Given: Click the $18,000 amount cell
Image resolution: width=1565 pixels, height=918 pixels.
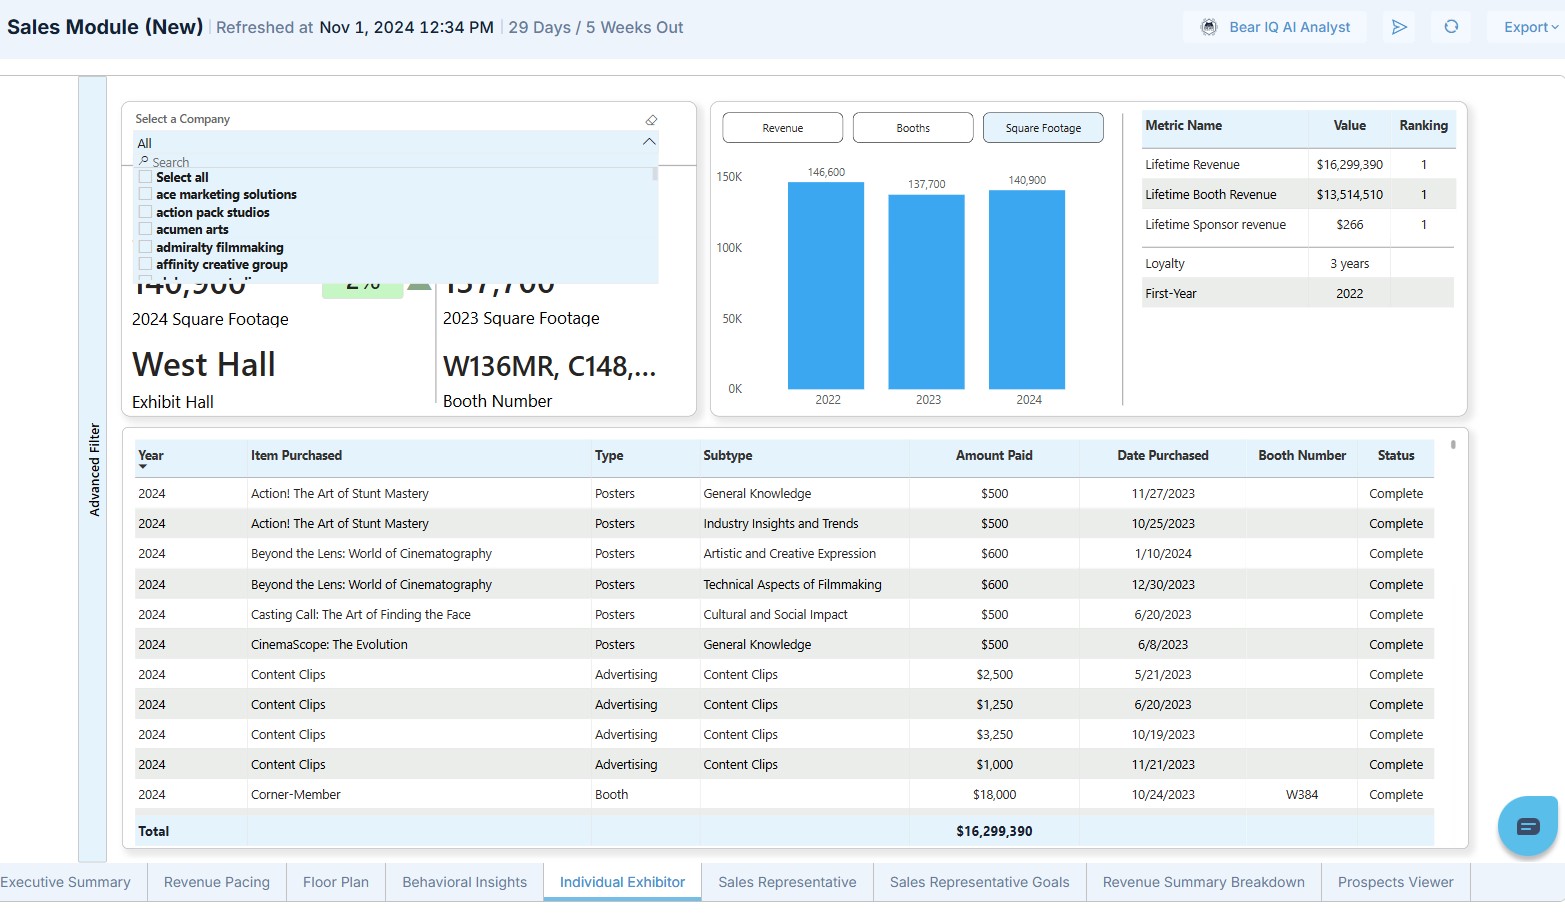Looking at the screenshot, I should pos(994,795).
